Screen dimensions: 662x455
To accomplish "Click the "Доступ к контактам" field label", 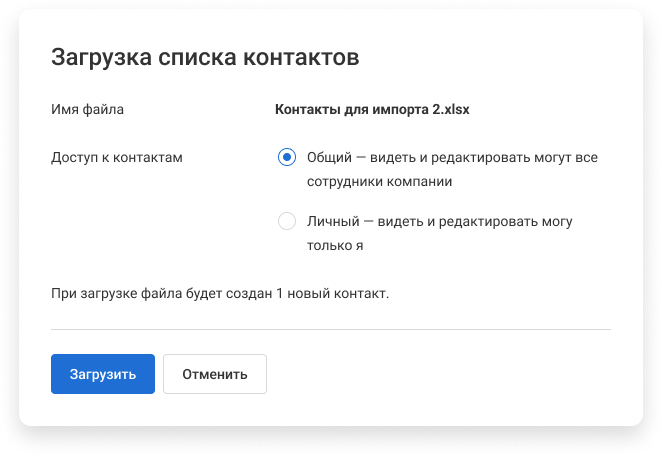I will (x=117, y=158).
